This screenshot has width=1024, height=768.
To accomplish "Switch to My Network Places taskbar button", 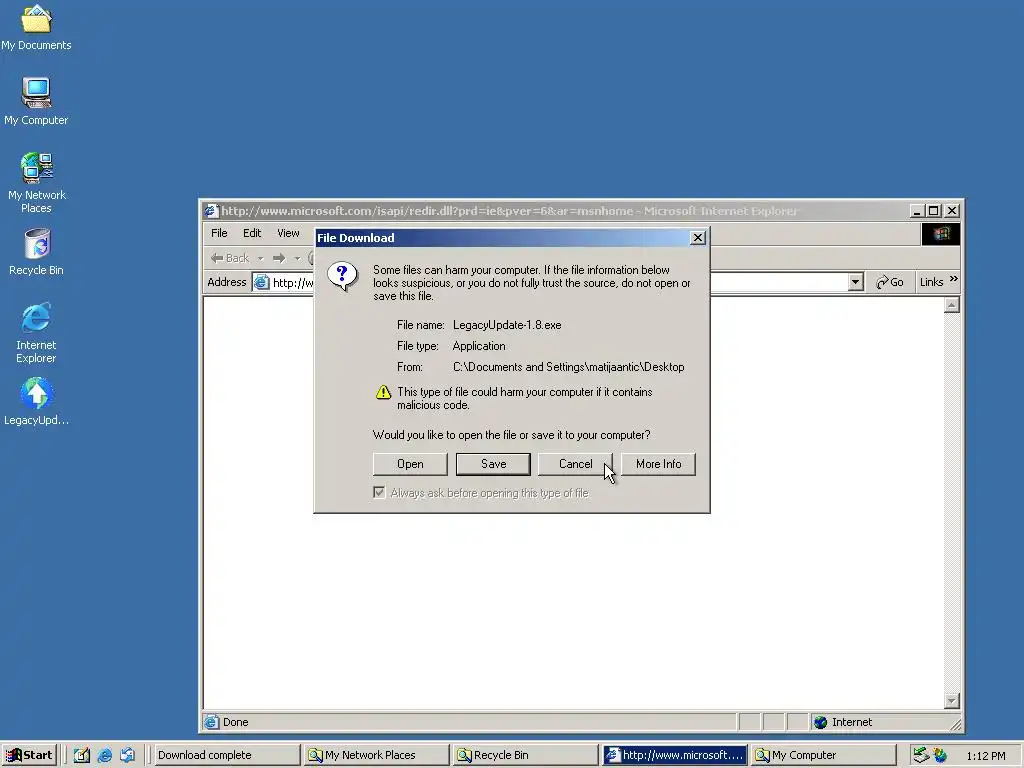I will pos(376,755).
